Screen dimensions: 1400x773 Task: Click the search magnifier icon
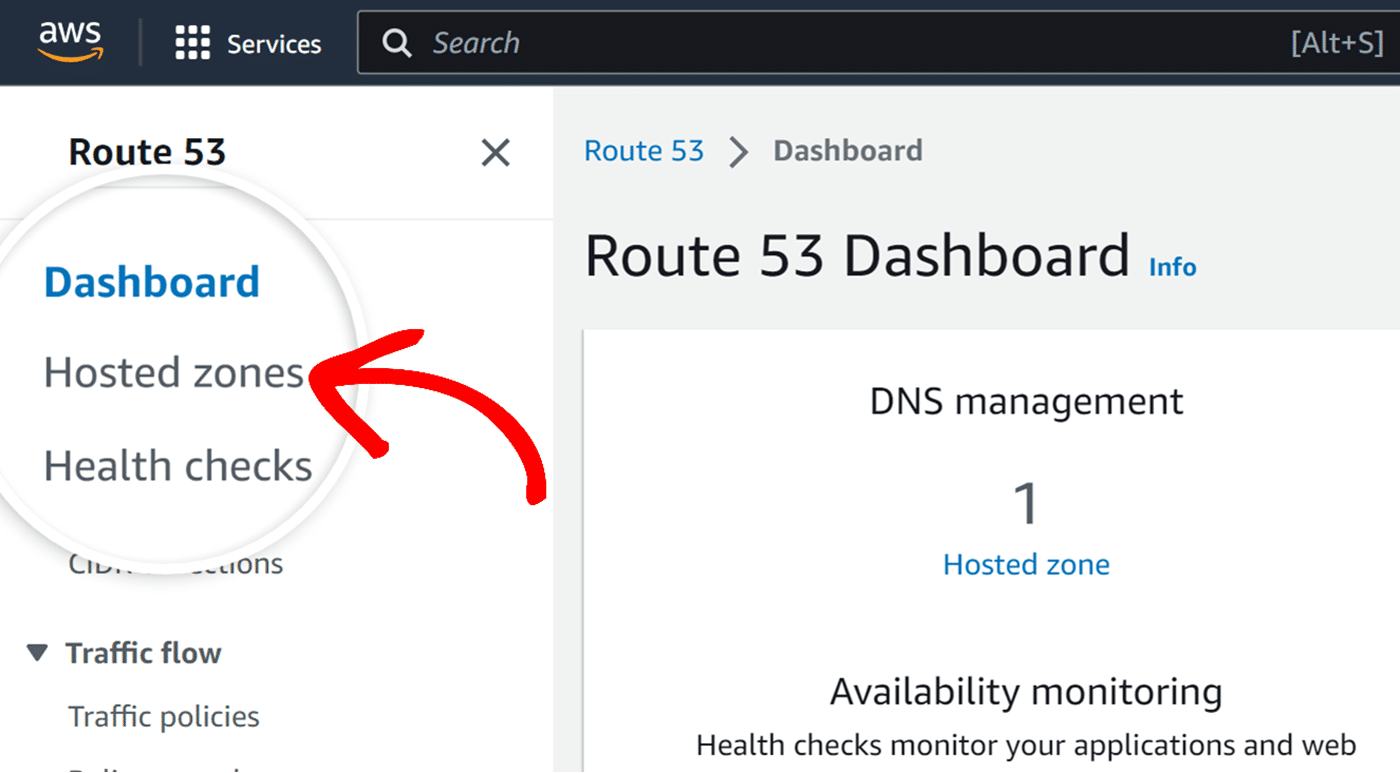(x=397, y=42)
